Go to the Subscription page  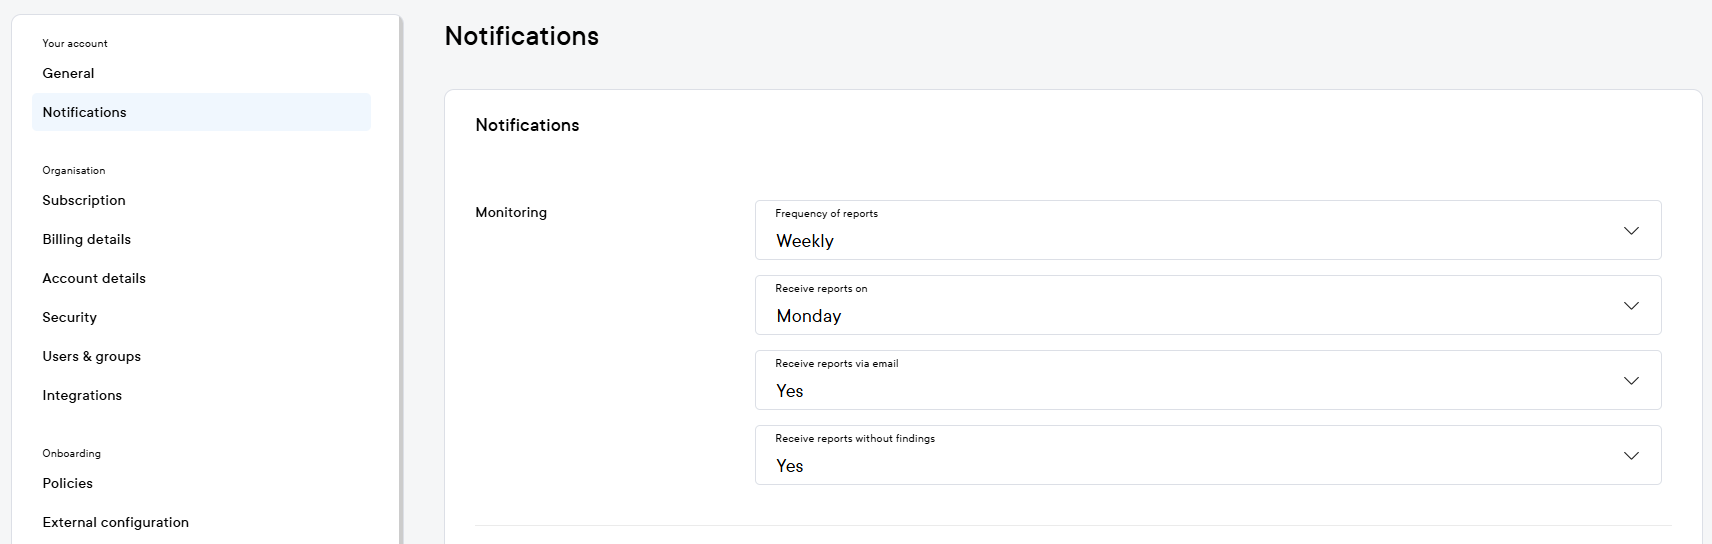click(83, 200)
